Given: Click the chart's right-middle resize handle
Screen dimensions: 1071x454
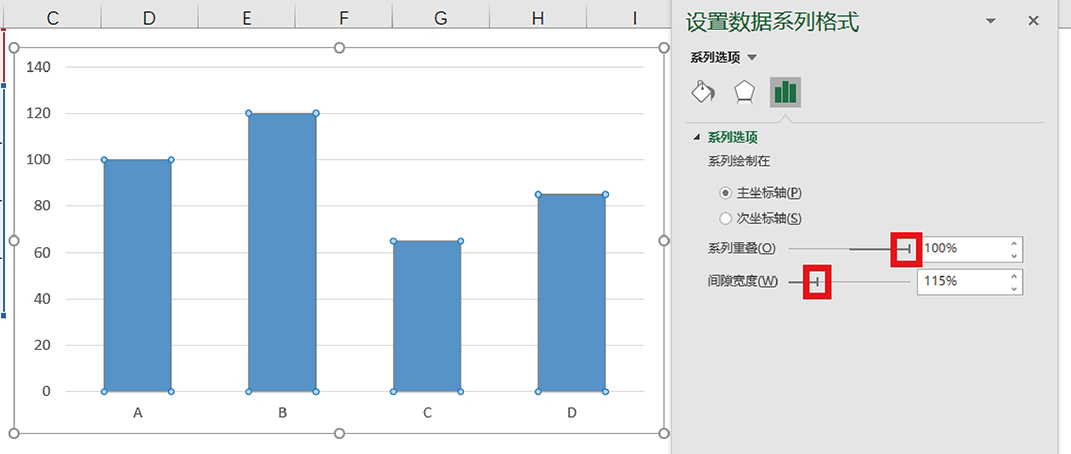Looking at the screenshot, I should coord(664,240).
